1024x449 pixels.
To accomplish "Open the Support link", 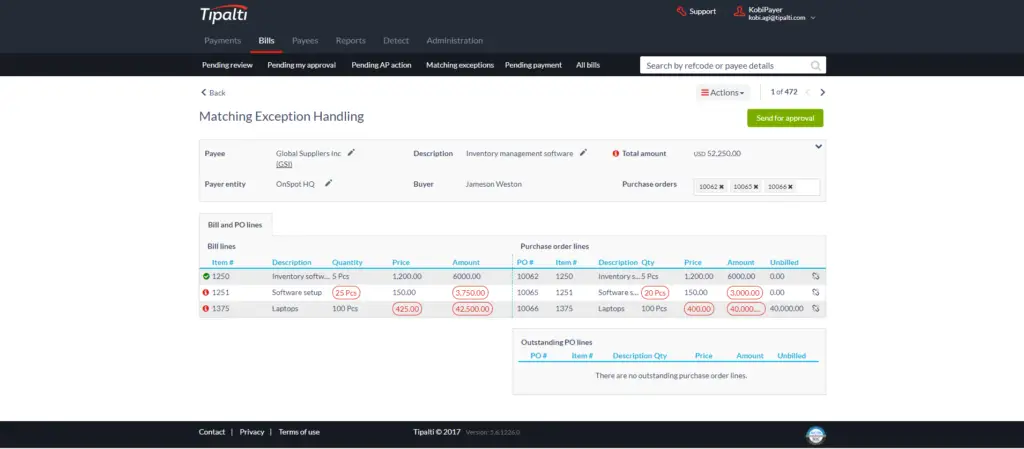I will (x=695, y=12).
